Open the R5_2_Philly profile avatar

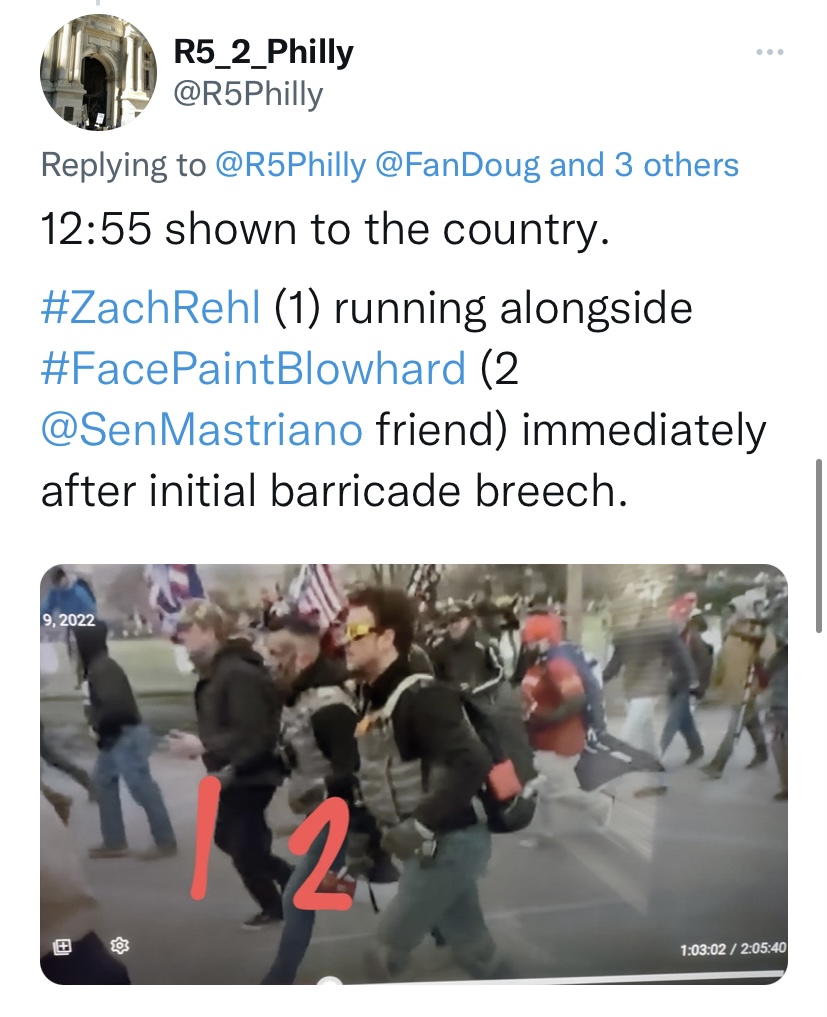click(x=98, y=72)
